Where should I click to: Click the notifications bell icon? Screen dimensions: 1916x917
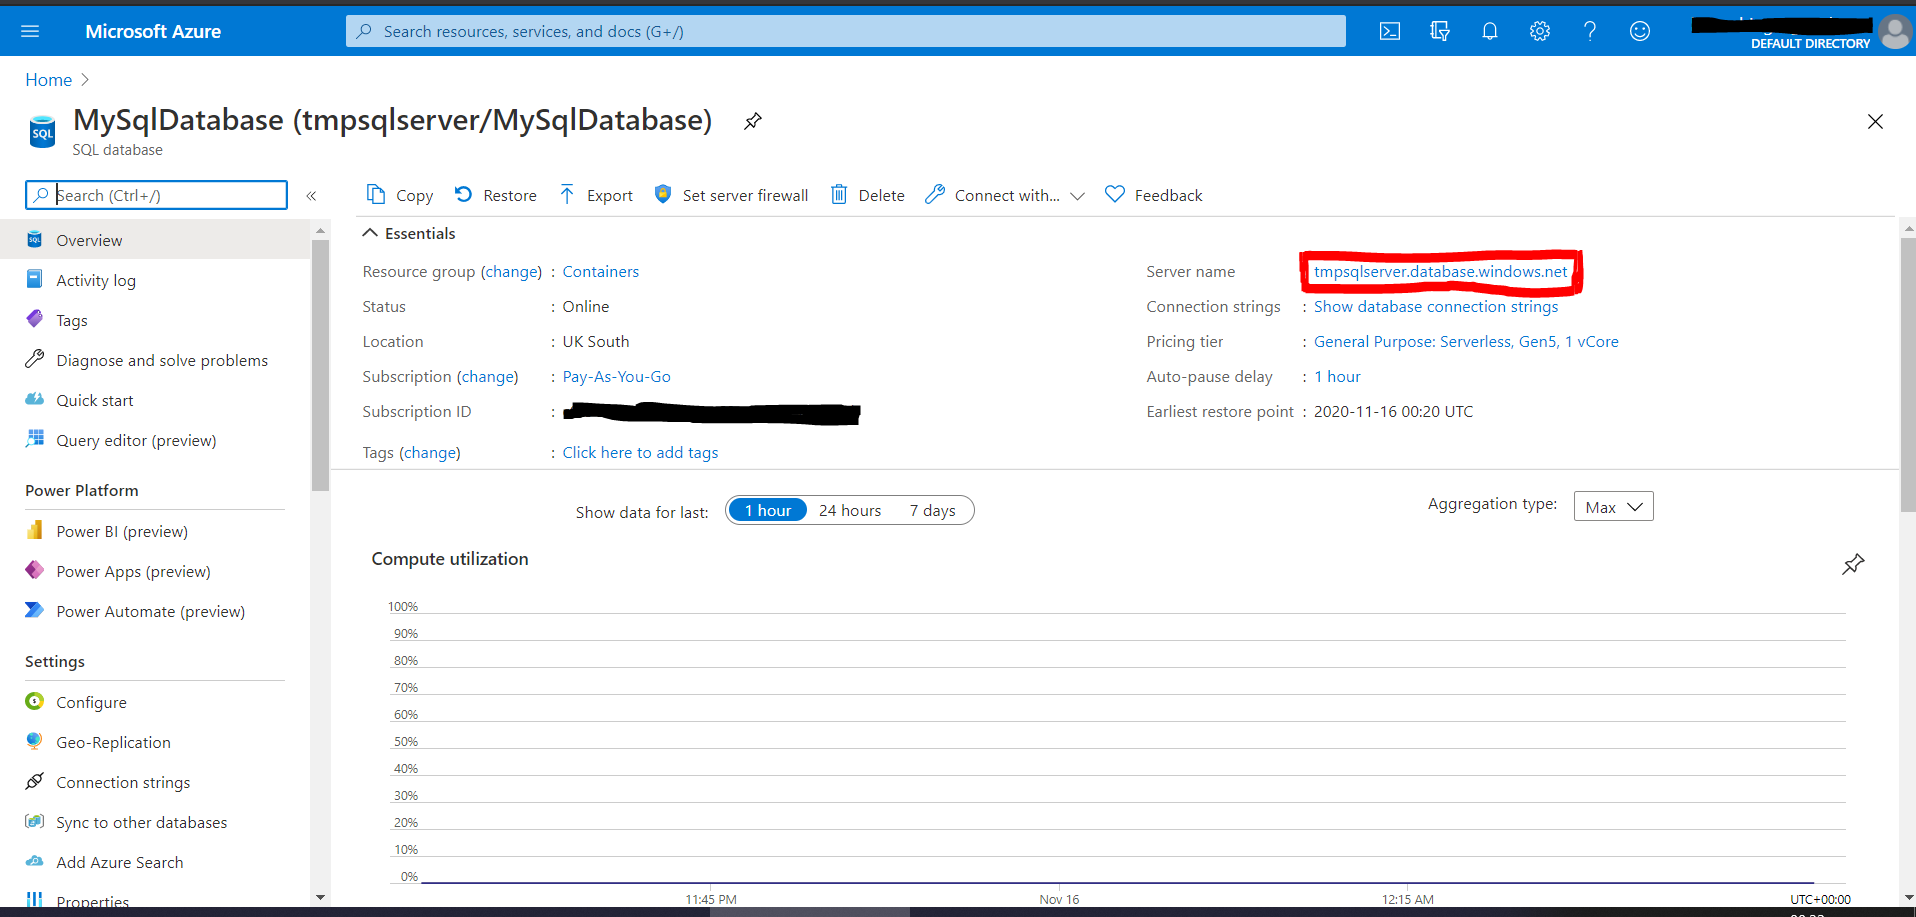tap(1489, 31)
